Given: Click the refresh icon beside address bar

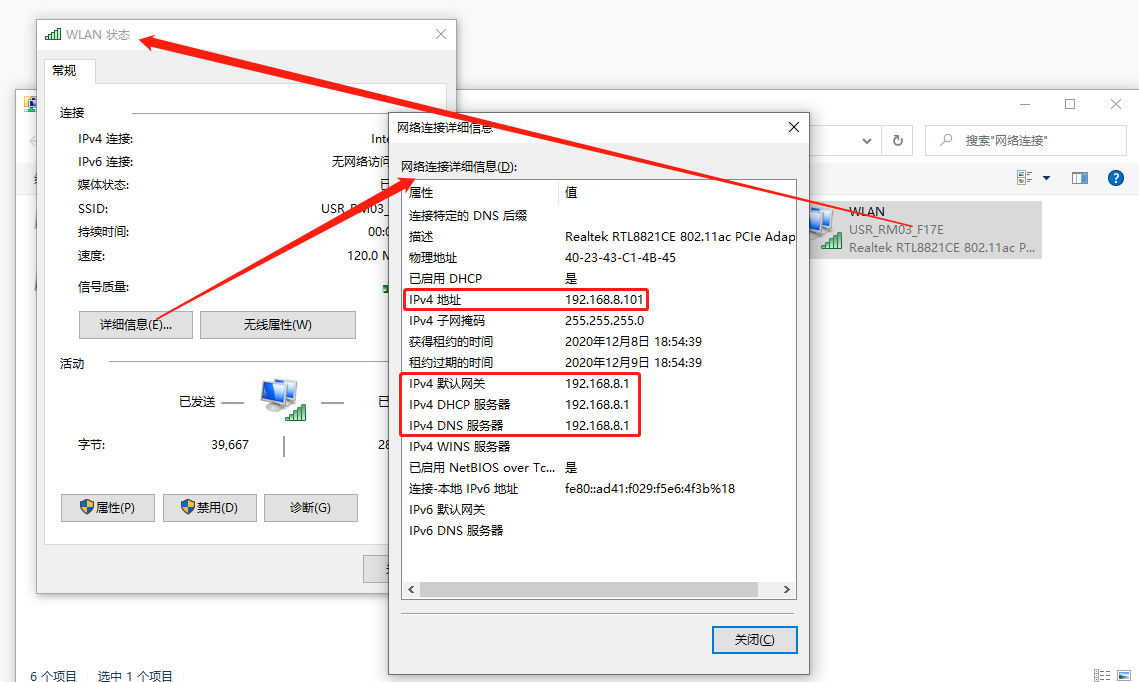Looking at the screenshot, I should [897, 141].
